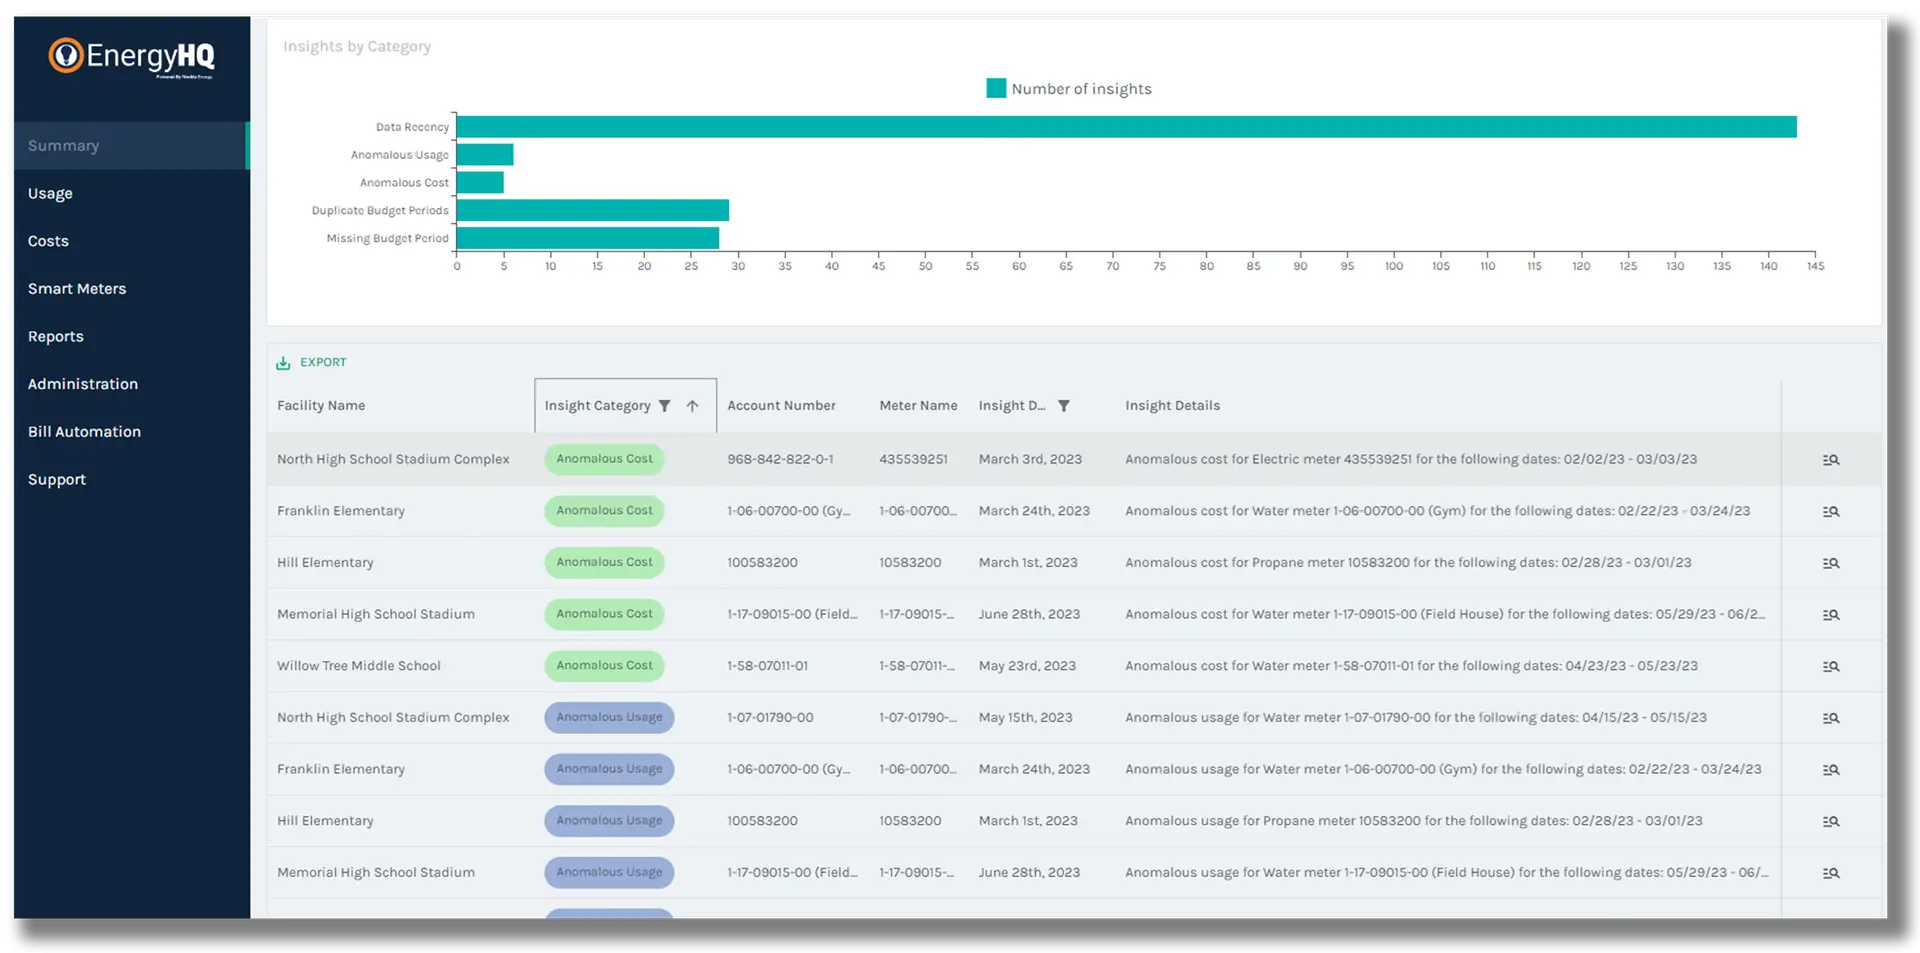Screen dimensions: 1920x953
Task: Click the export download icon
Action: click(283, 363)
